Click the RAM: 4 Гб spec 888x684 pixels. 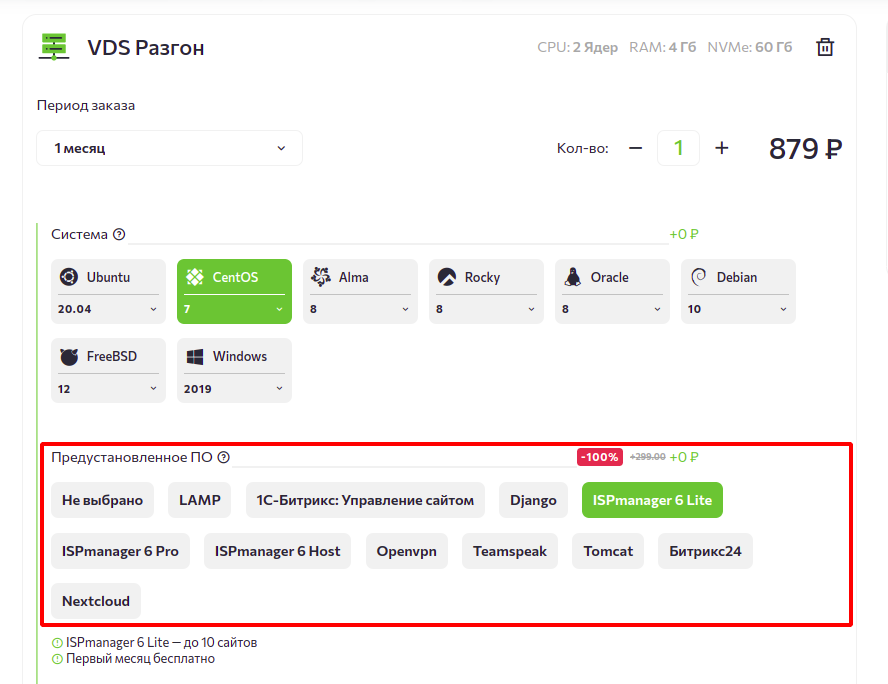point(663,47)
